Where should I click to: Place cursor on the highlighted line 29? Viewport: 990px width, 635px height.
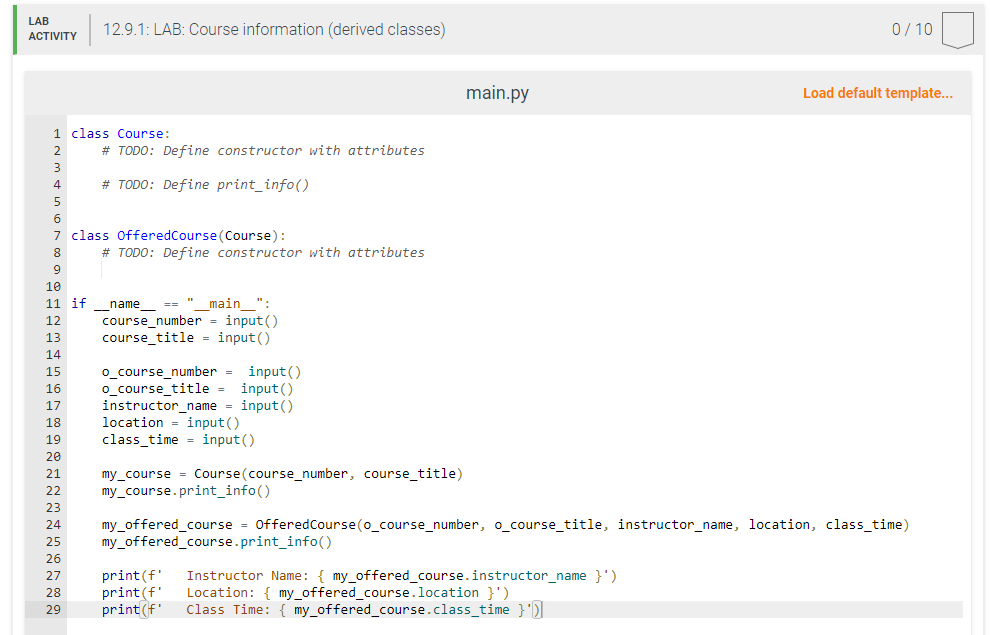tap(300, 609)
